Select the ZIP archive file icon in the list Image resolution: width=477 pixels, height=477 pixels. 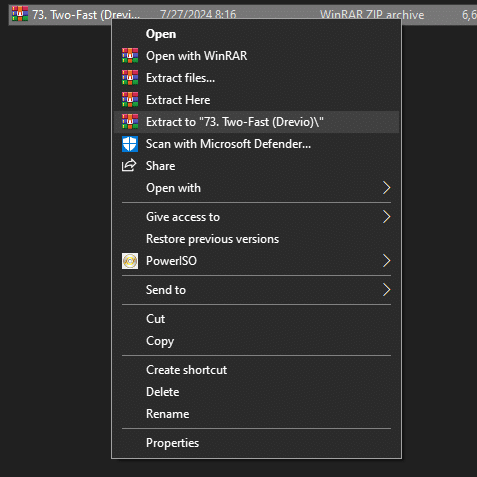click(x=20, y=14)
